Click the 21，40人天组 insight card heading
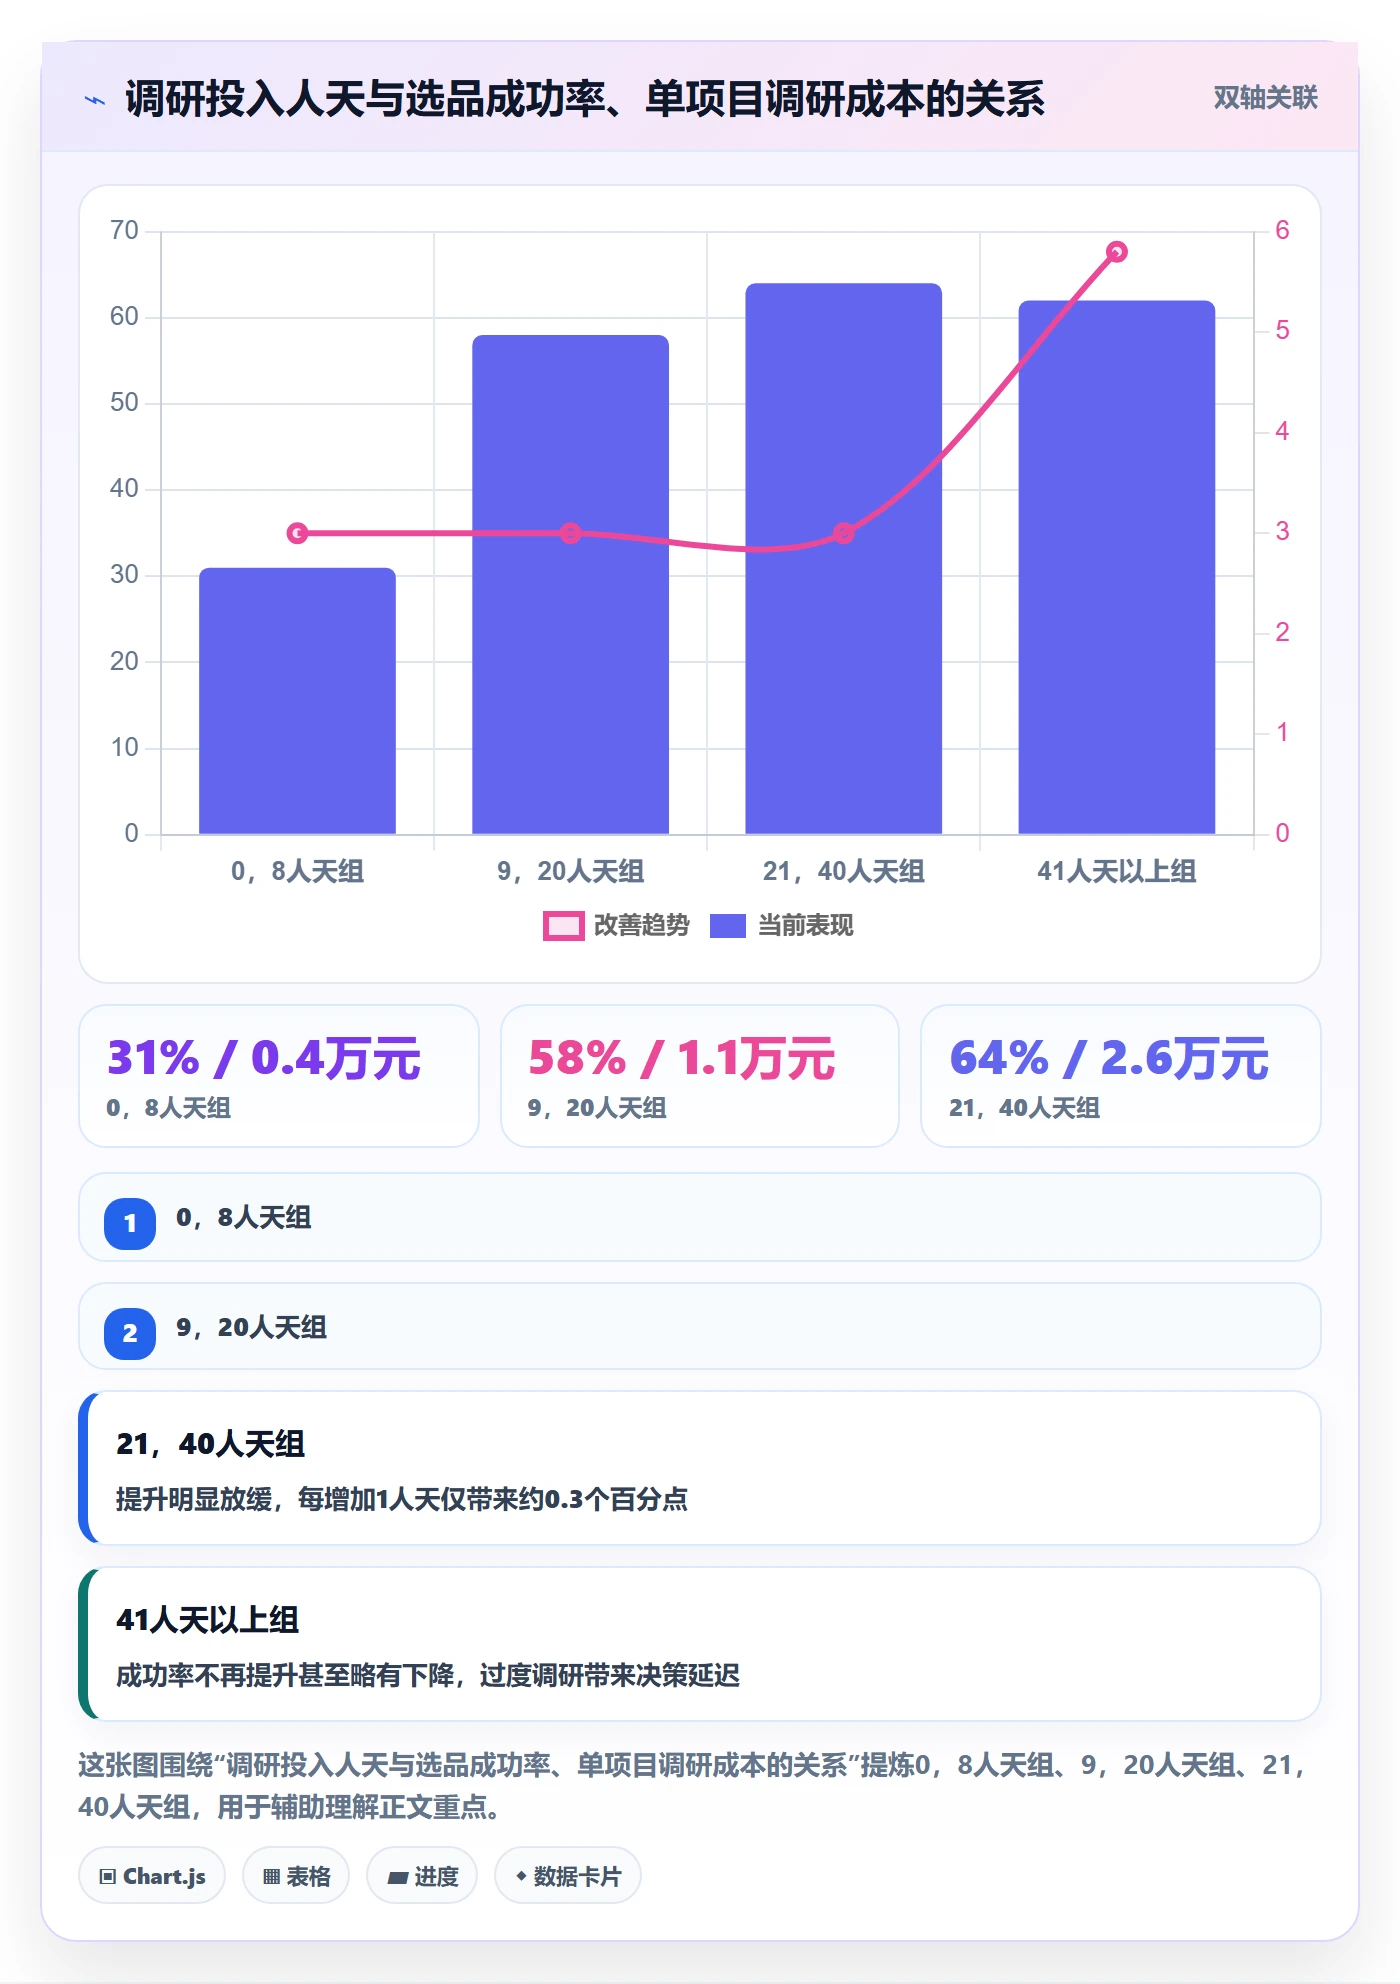Screen dimensions: 1400x1984 pos(211,1444)
